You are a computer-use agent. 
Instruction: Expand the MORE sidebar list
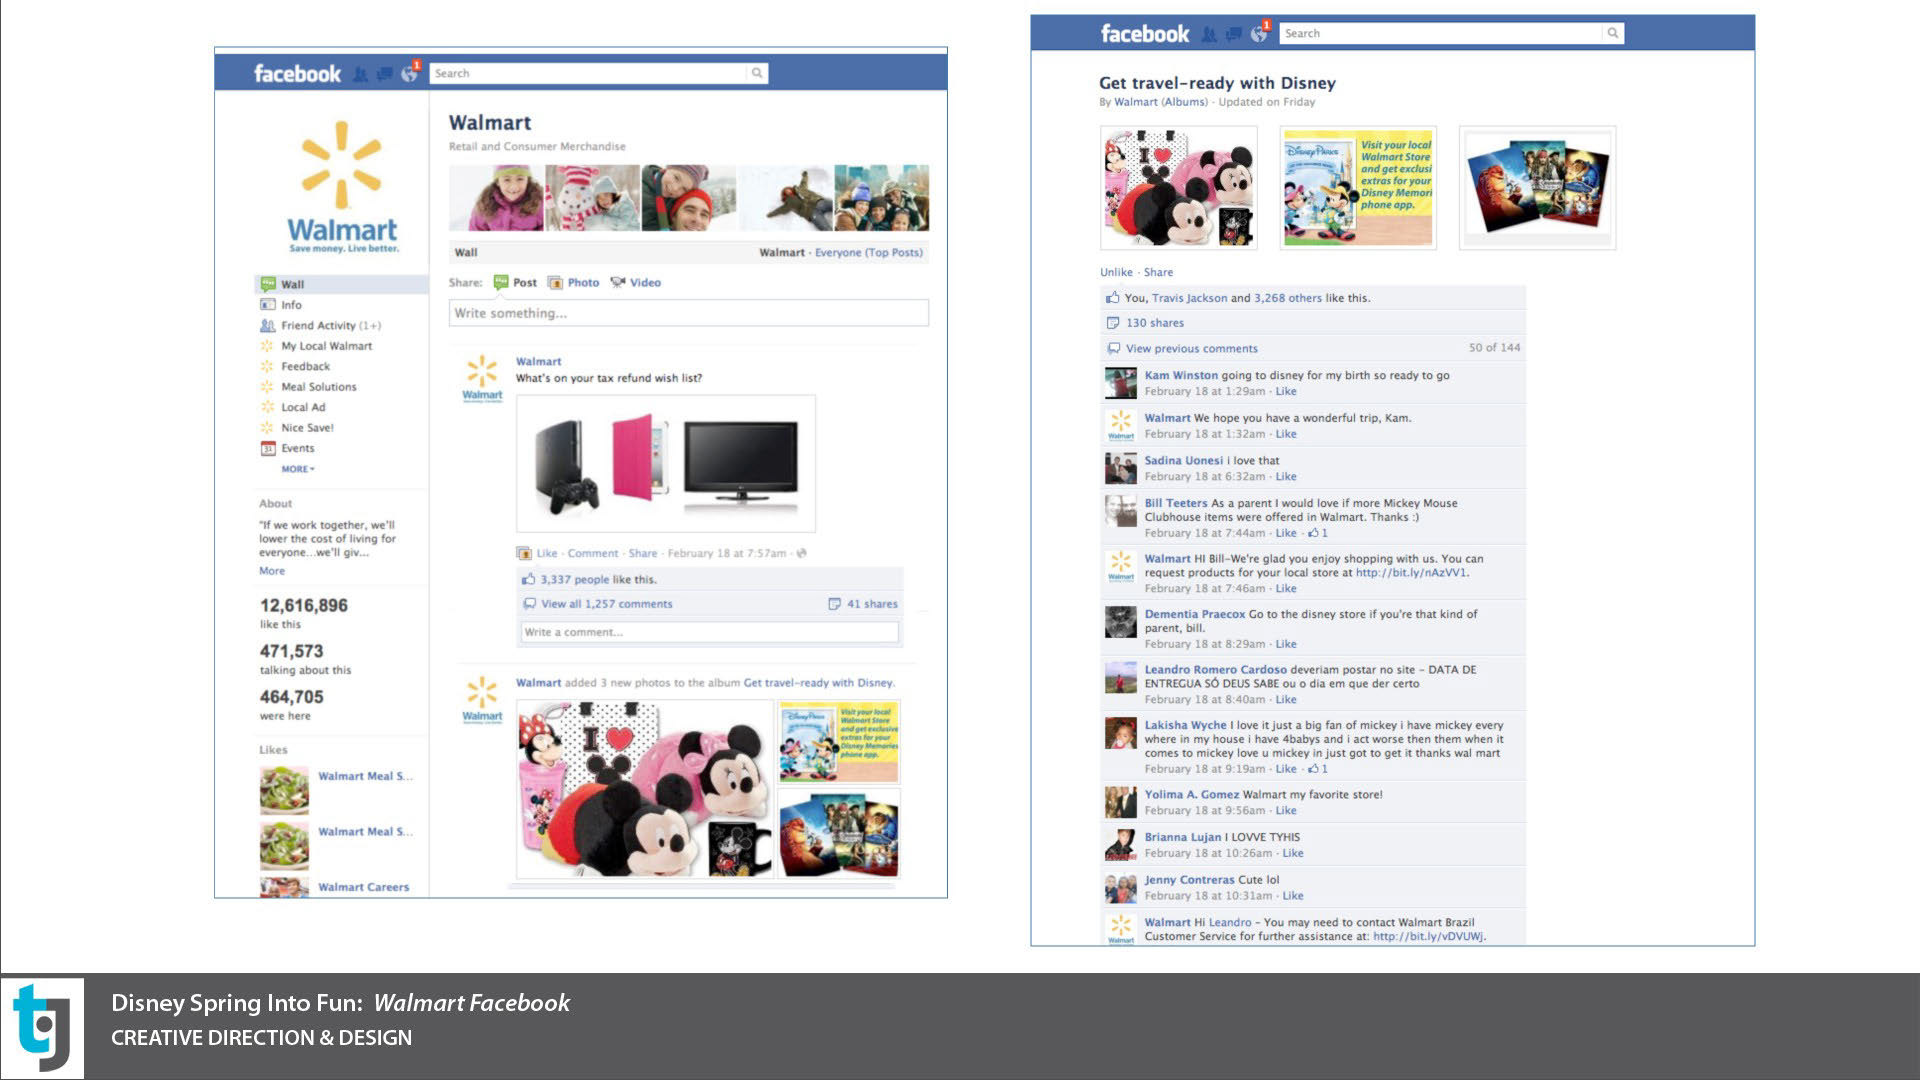pyautogui.click(x=297, y=469)
